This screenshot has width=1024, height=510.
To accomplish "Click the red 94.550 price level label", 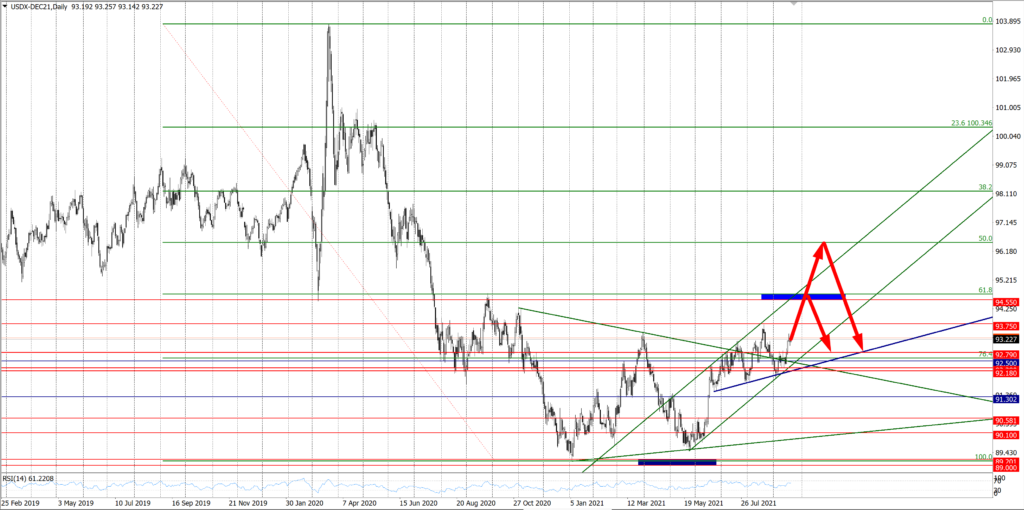I will pos(1007,301).
